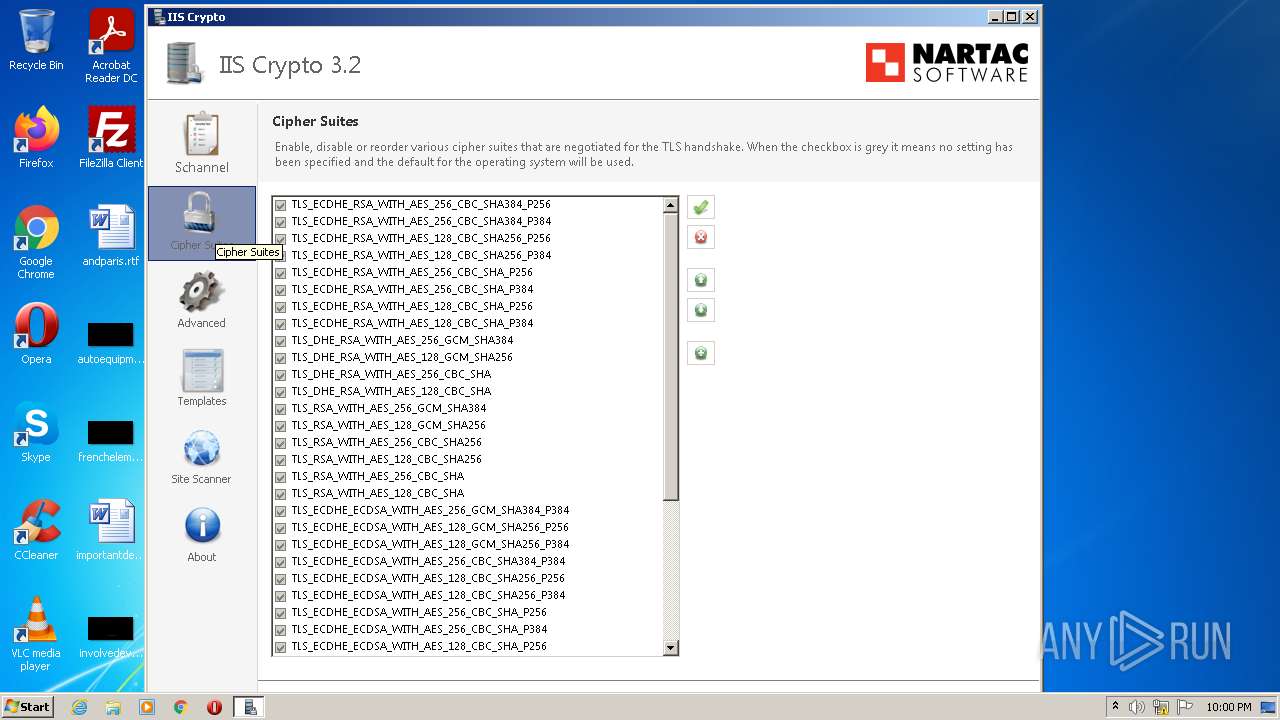
Task: Open the Cipher Suites section
Action: (x=201, y=223)
